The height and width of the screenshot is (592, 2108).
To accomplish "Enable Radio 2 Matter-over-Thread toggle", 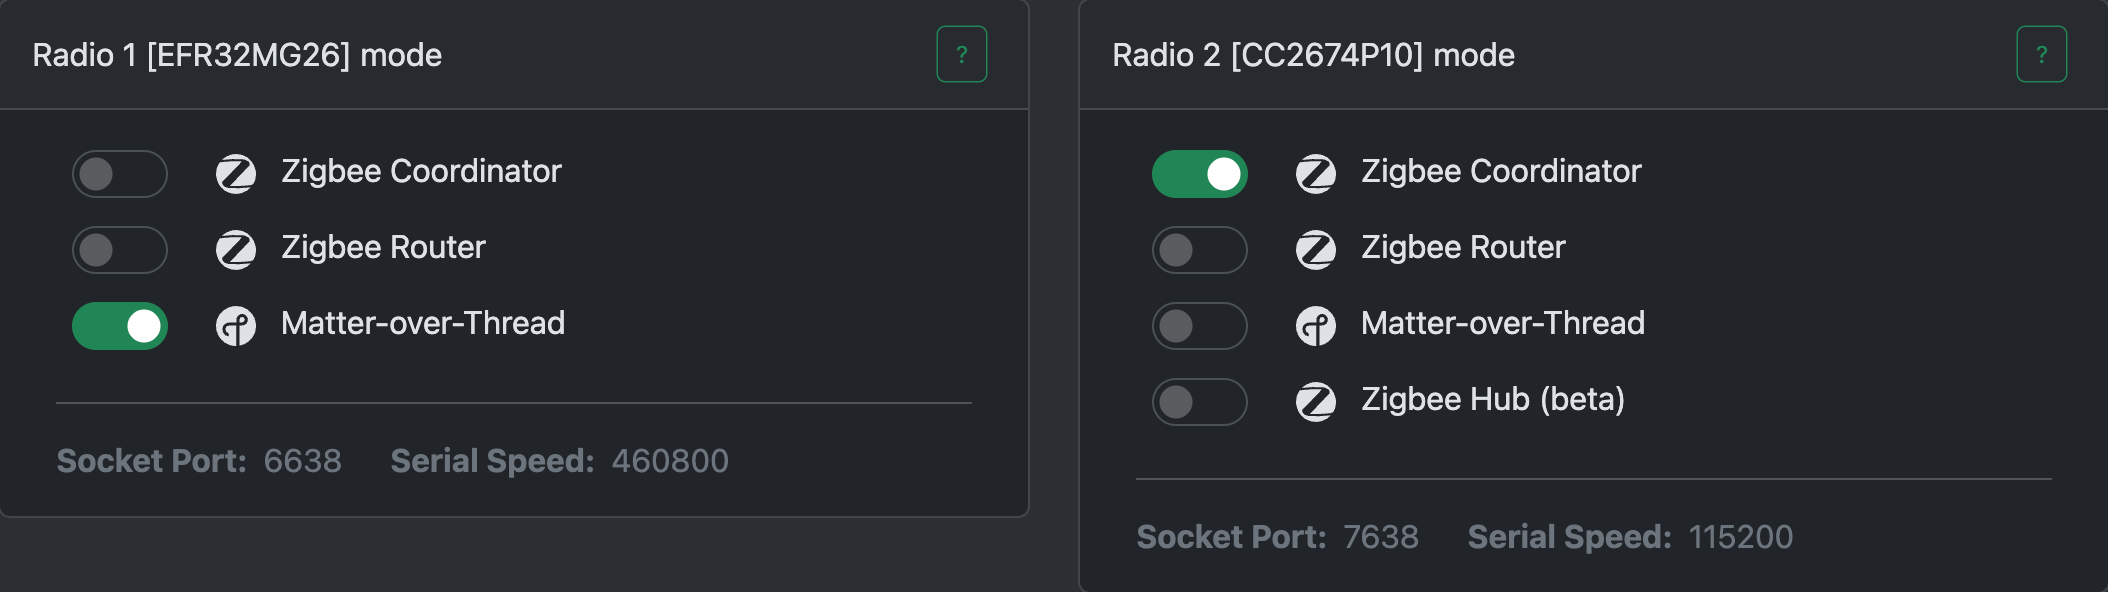I will (1199, 326).
